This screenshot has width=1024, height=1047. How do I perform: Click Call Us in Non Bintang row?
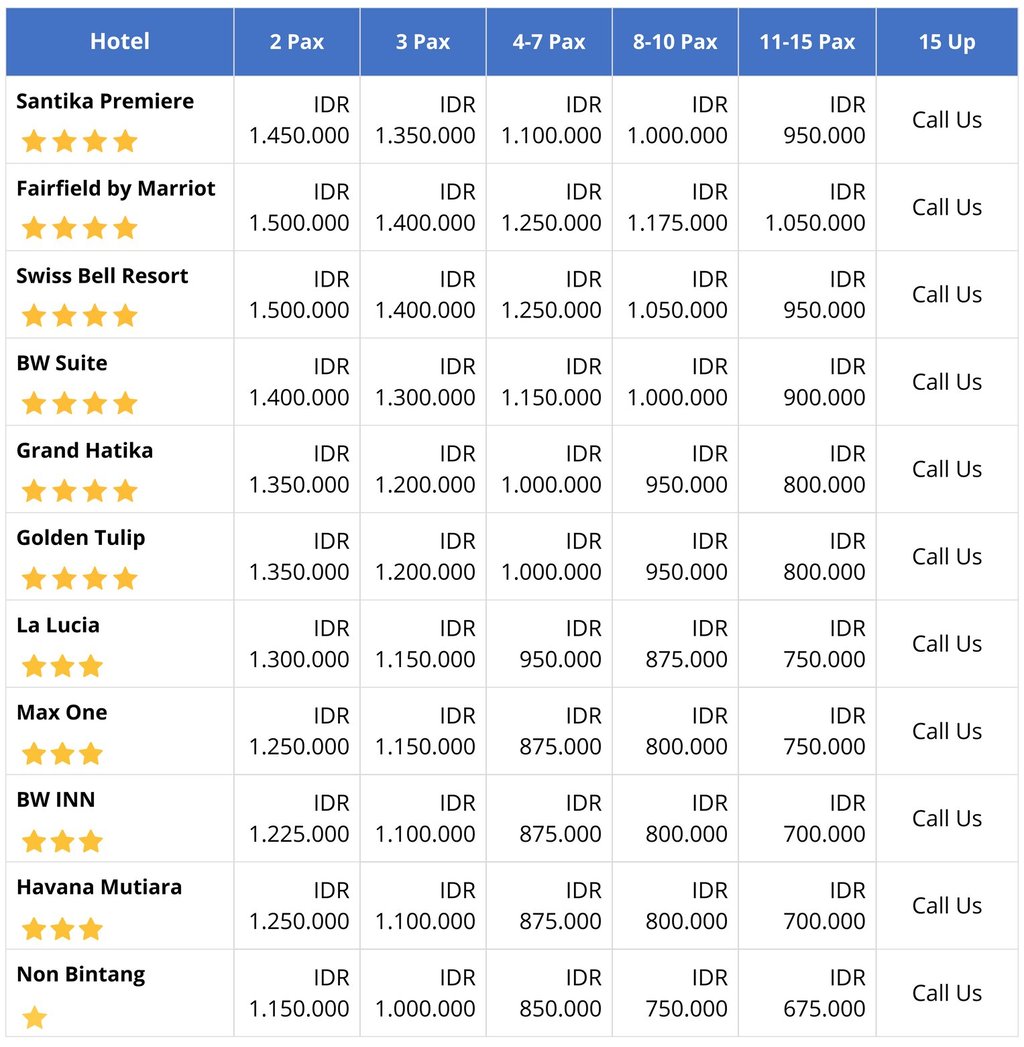click(947, 994)
